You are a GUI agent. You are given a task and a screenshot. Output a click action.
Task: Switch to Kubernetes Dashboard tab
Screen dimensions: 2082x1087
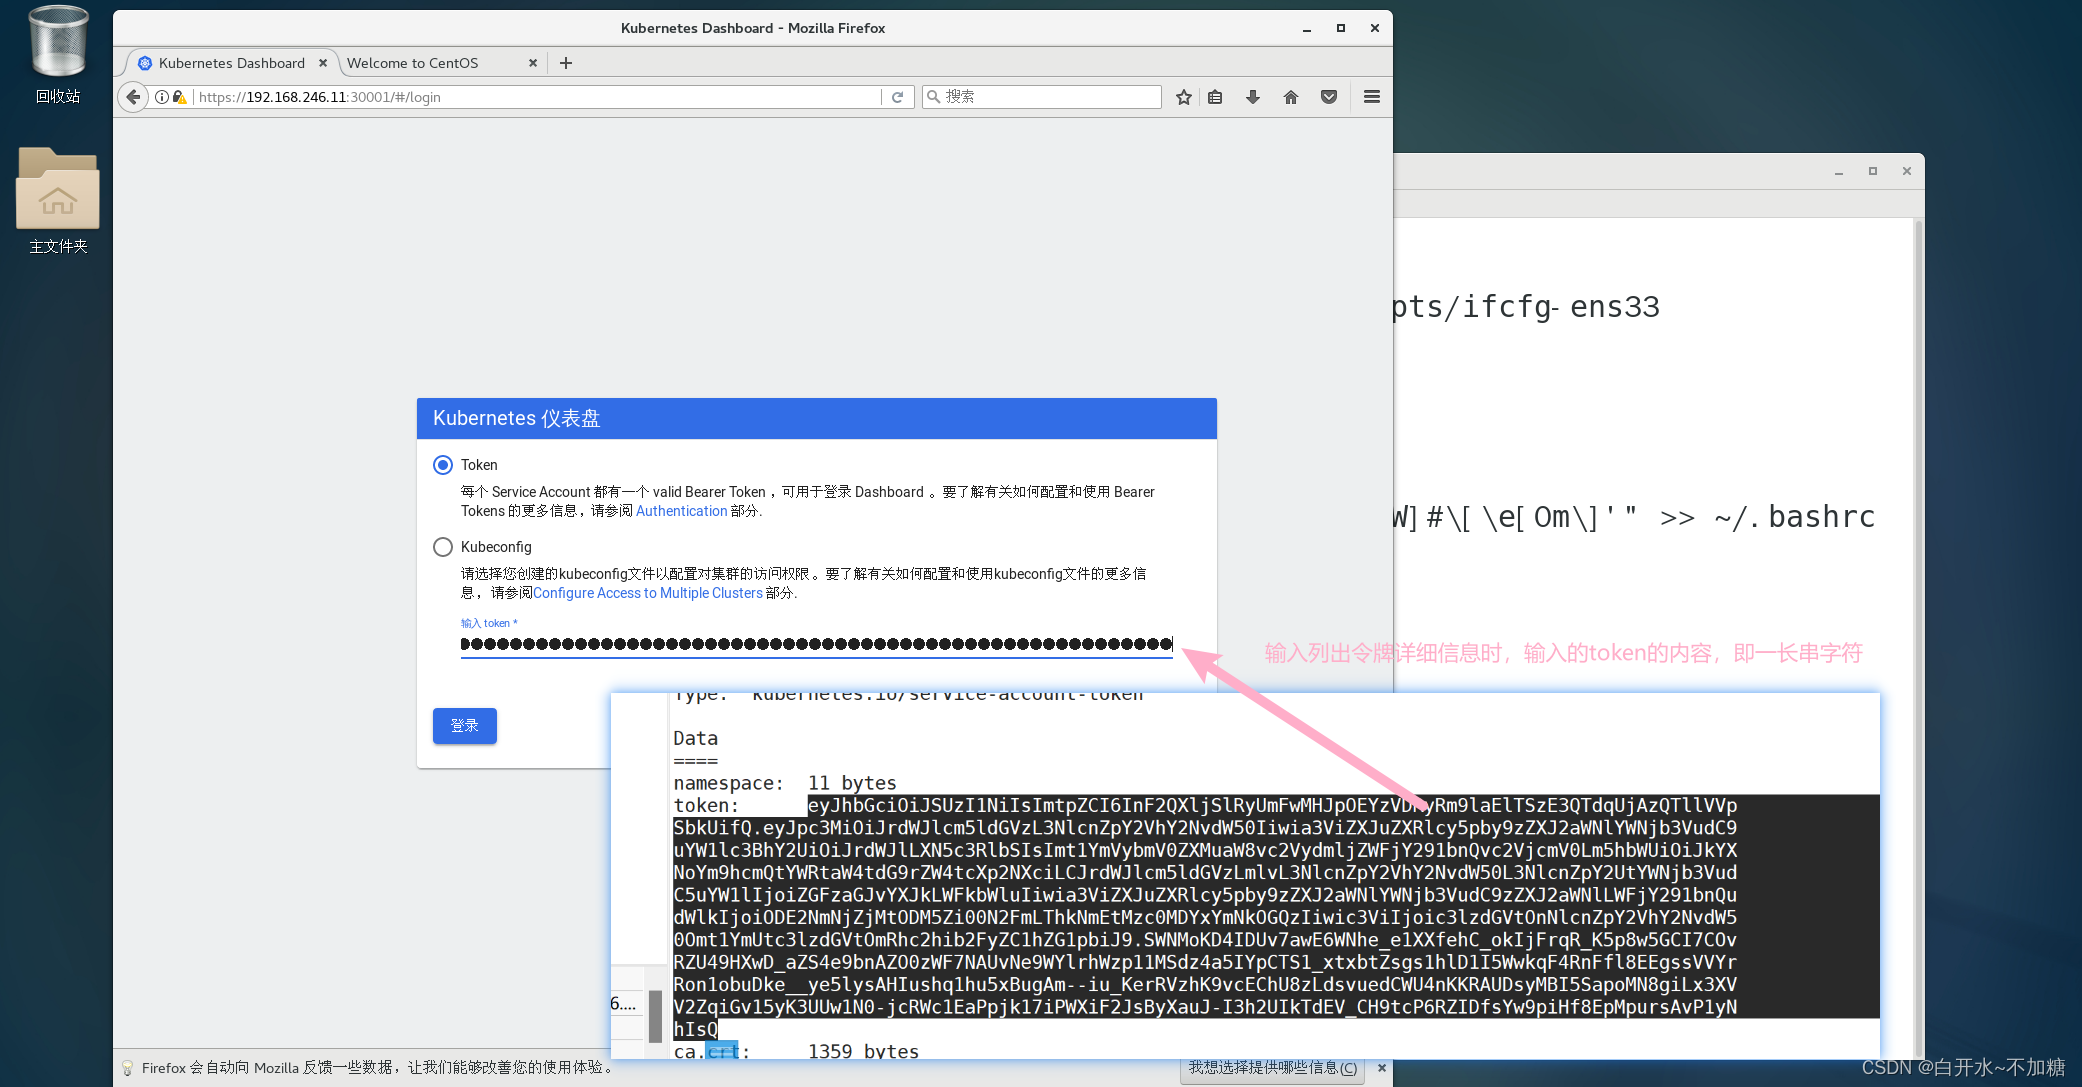click(x=232, y=63)
